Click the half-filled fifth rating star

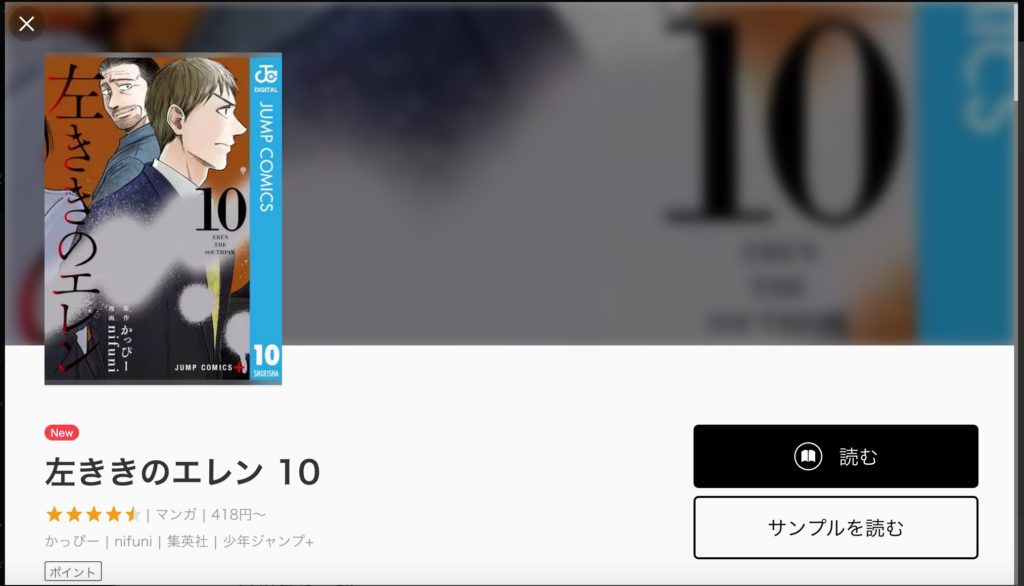(133, 514)
